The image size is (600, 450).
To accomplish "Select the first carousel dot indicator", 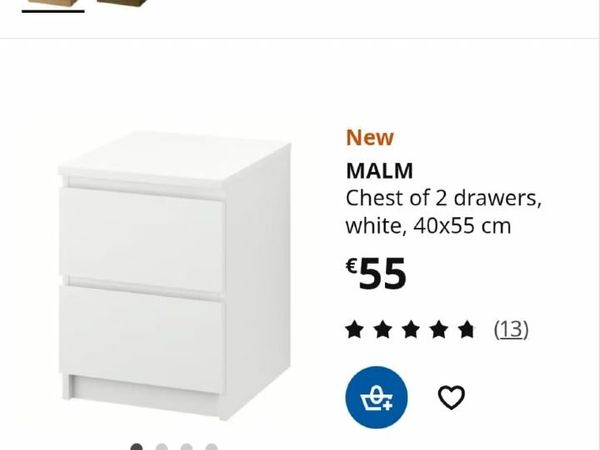I will (x=137, y=447).
